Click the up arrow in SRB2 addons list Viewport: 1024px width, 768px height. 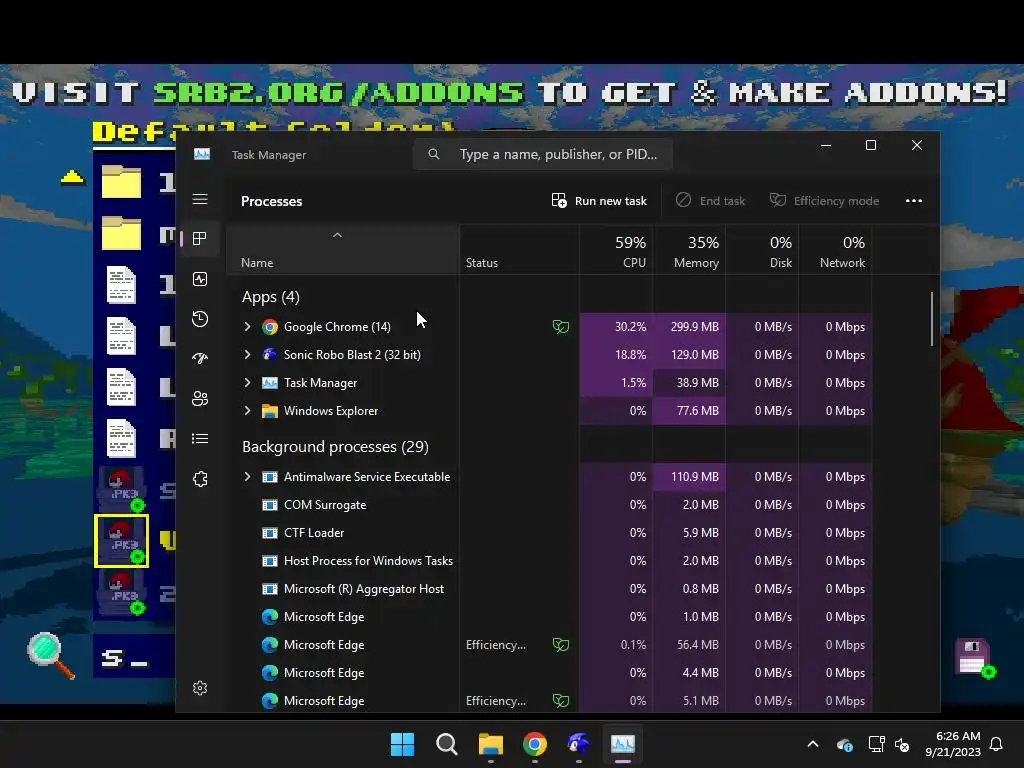[72, 177]
